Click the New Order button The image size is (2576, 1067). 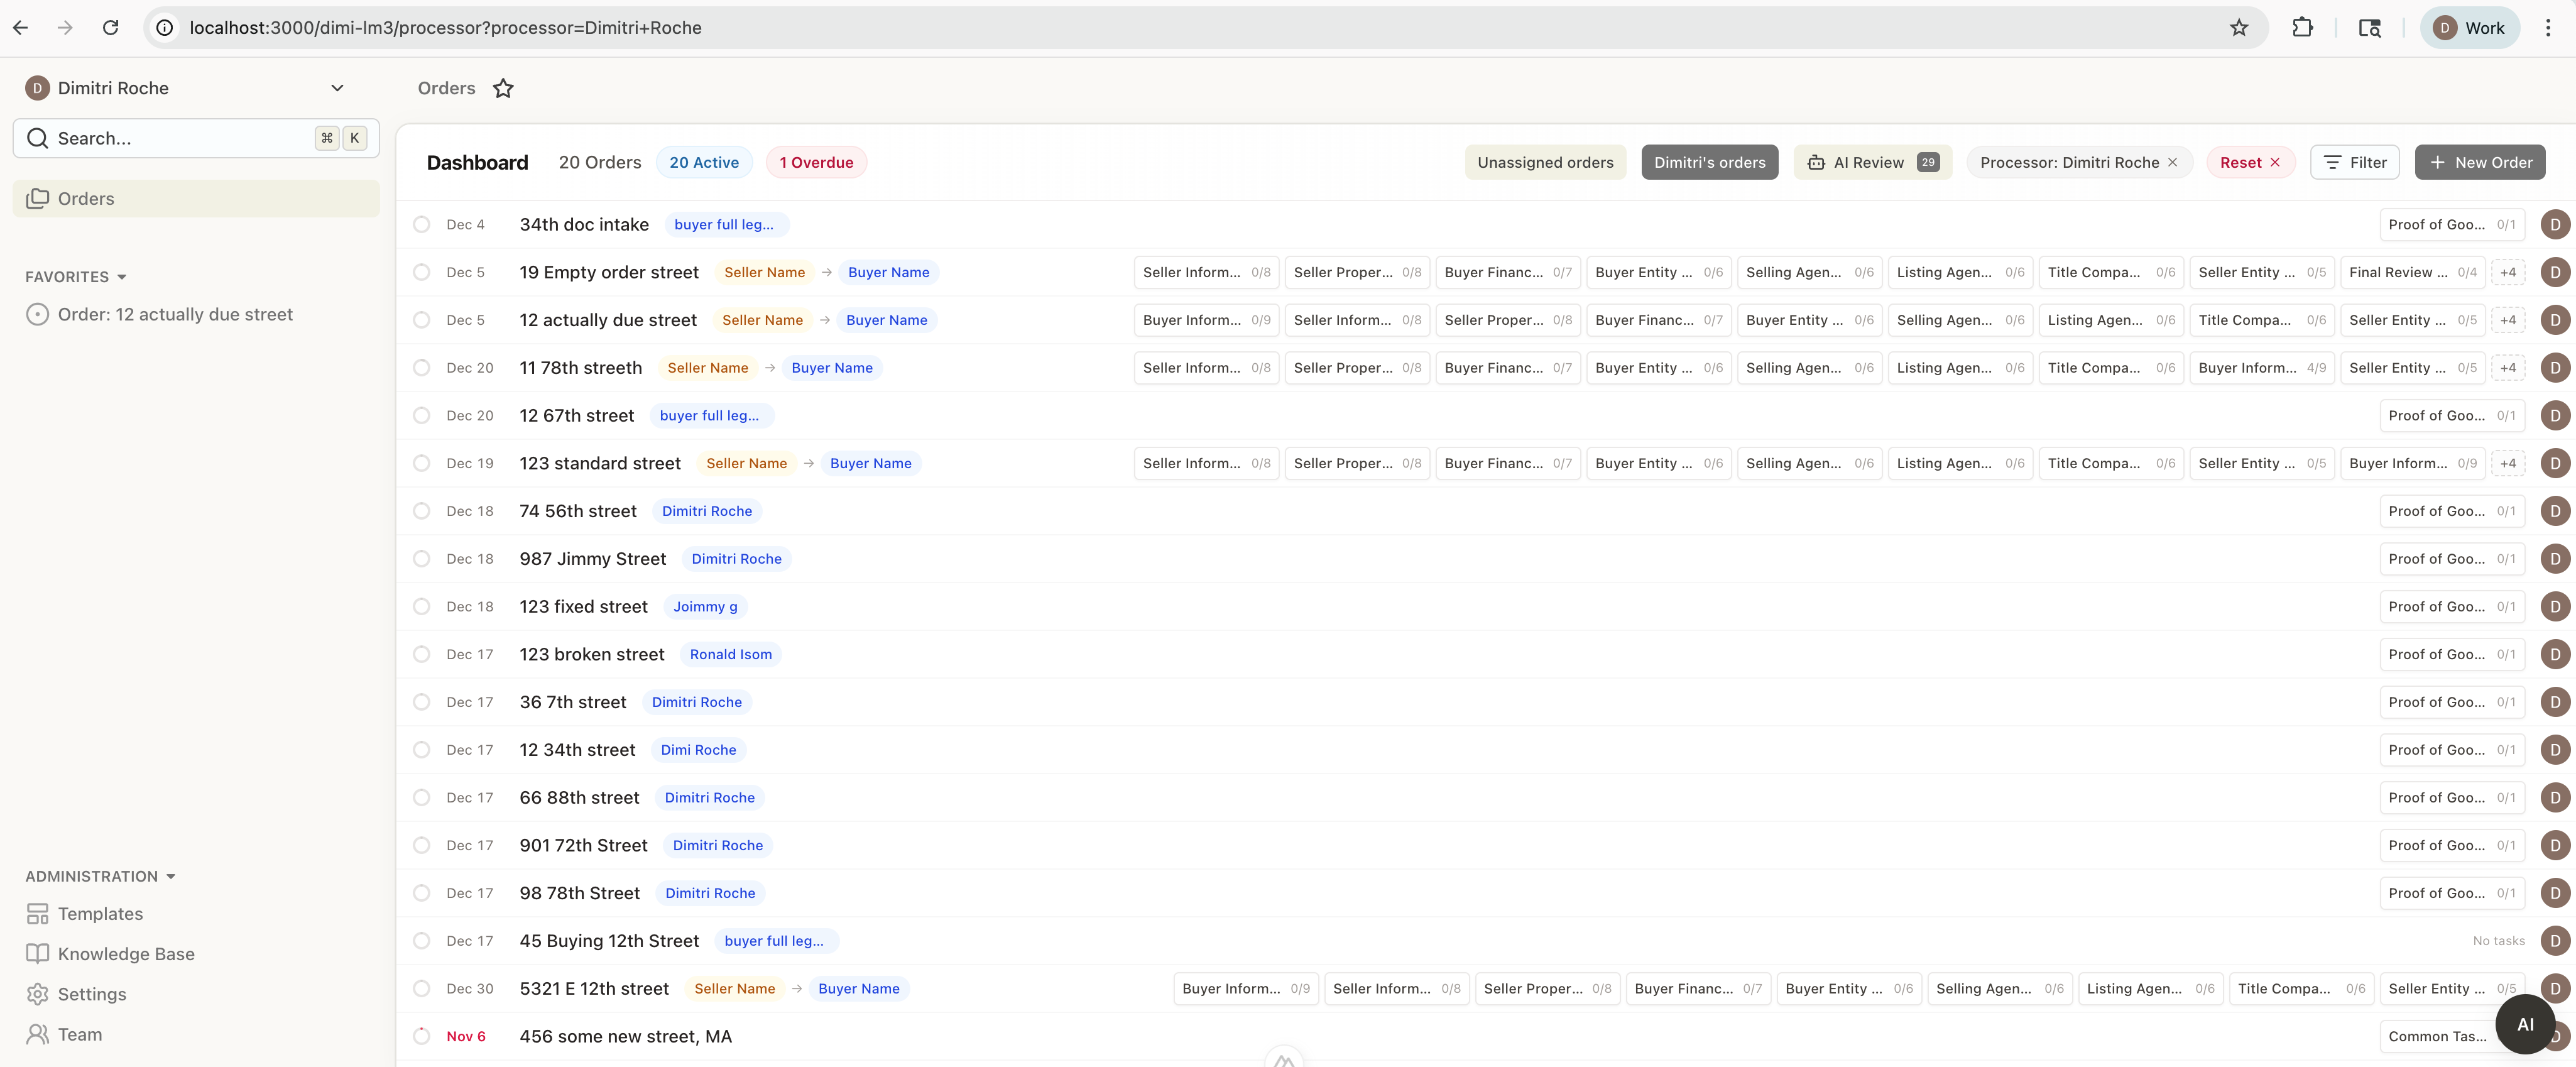point(2479,163)
